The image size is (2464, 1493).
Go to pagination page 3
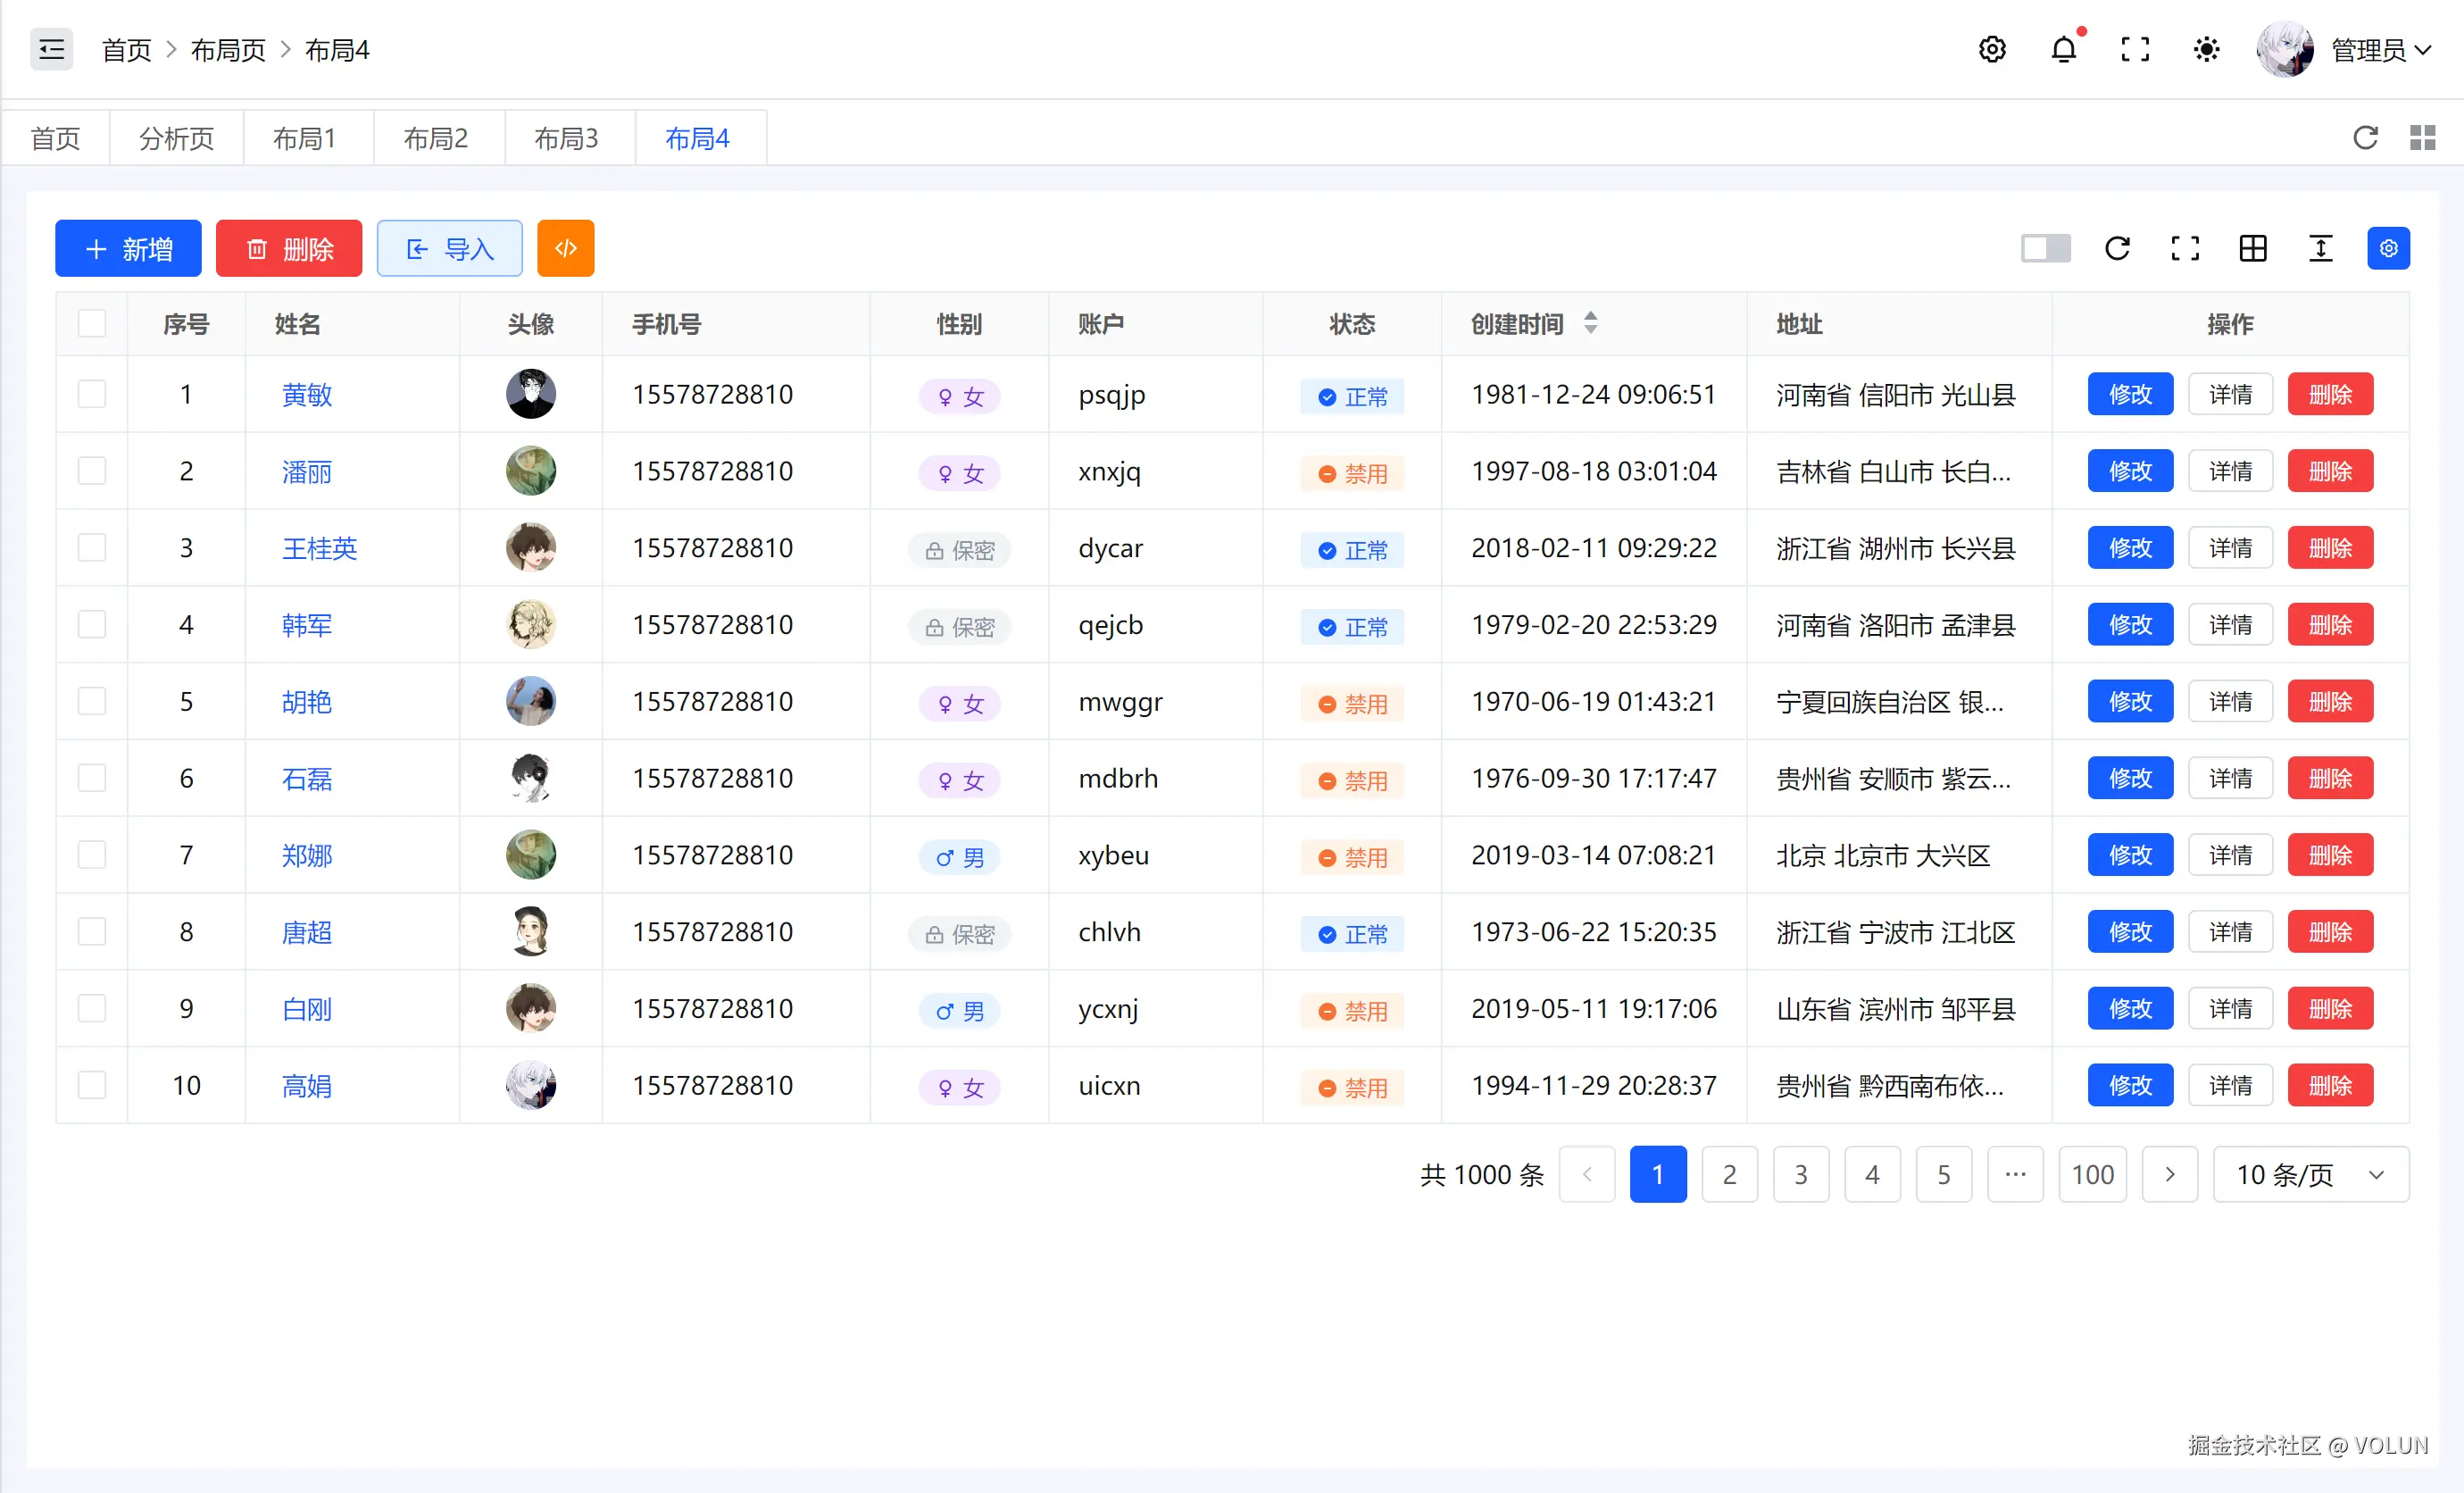click(1800, 1174)
